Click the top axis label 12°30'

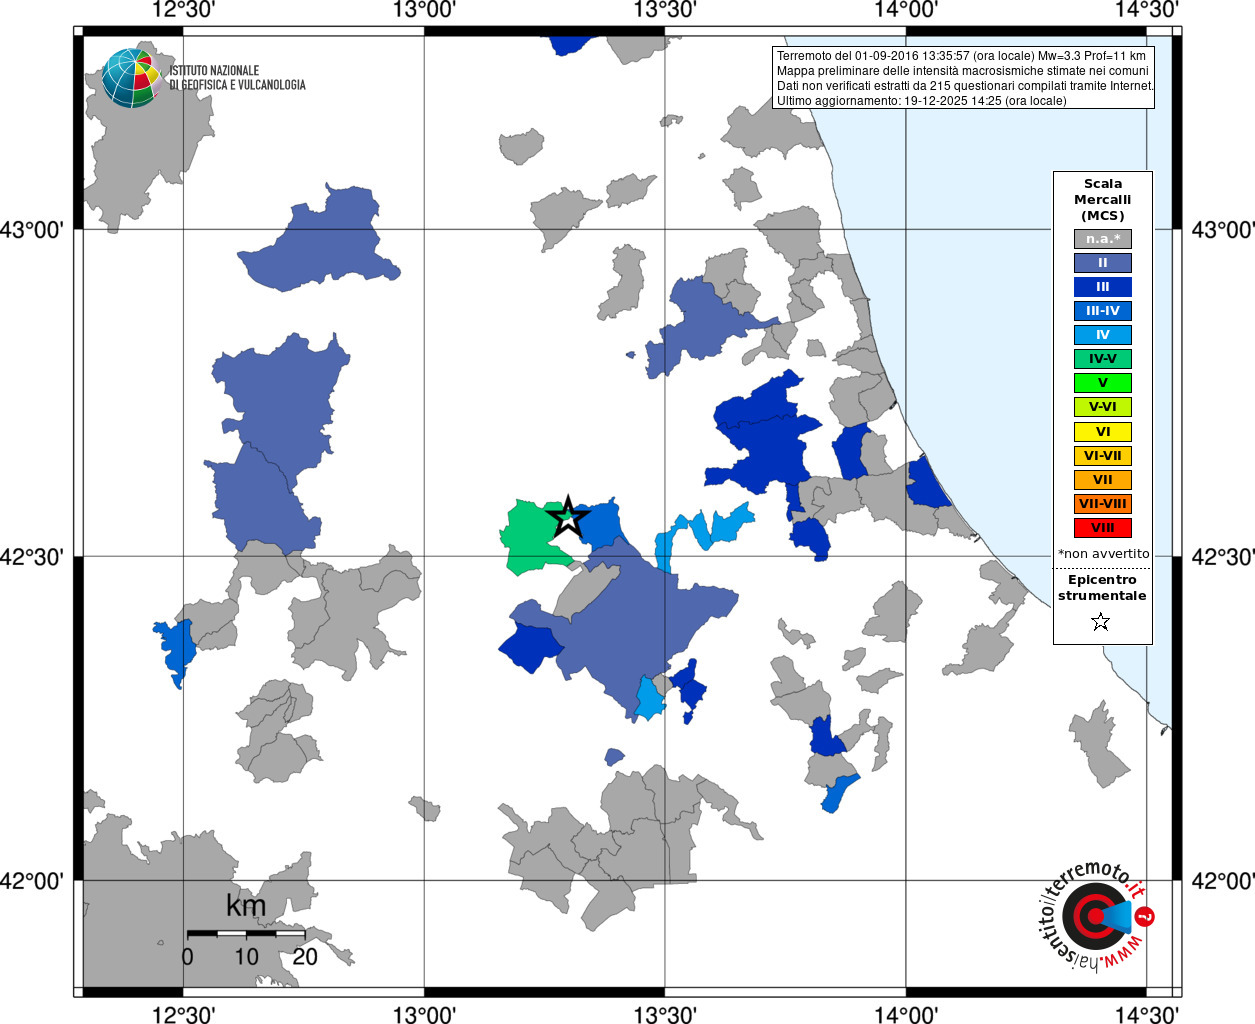[x=183, y=10]
